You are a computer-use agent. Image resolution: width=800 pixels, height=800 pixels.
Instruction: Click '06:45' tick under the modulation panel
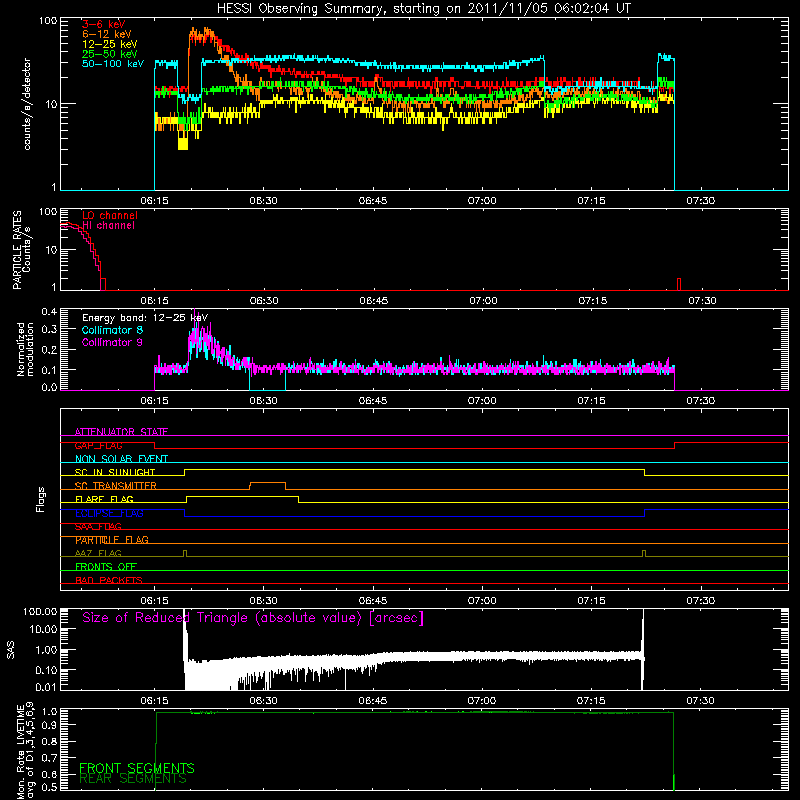373,401
